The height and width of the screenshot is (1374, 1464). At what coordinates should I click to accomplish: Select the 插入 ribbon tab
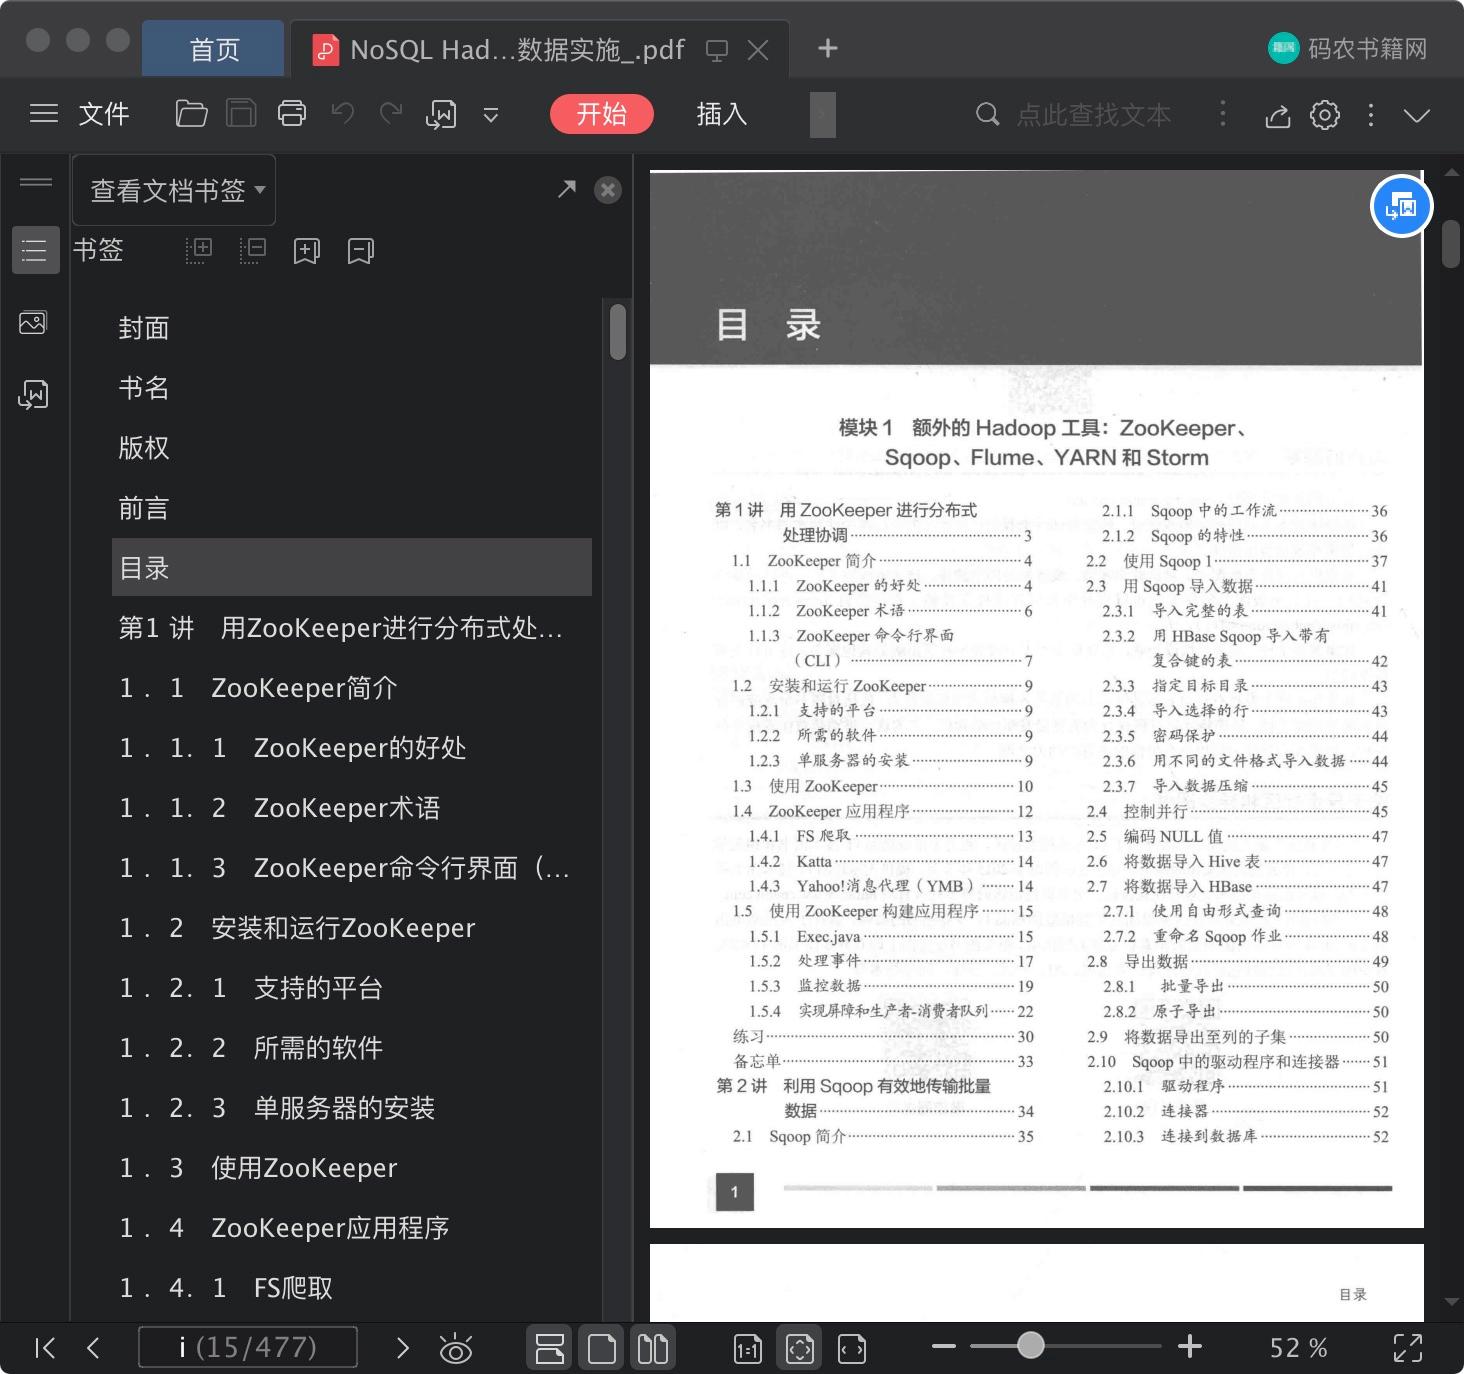[x=721, y=114]
